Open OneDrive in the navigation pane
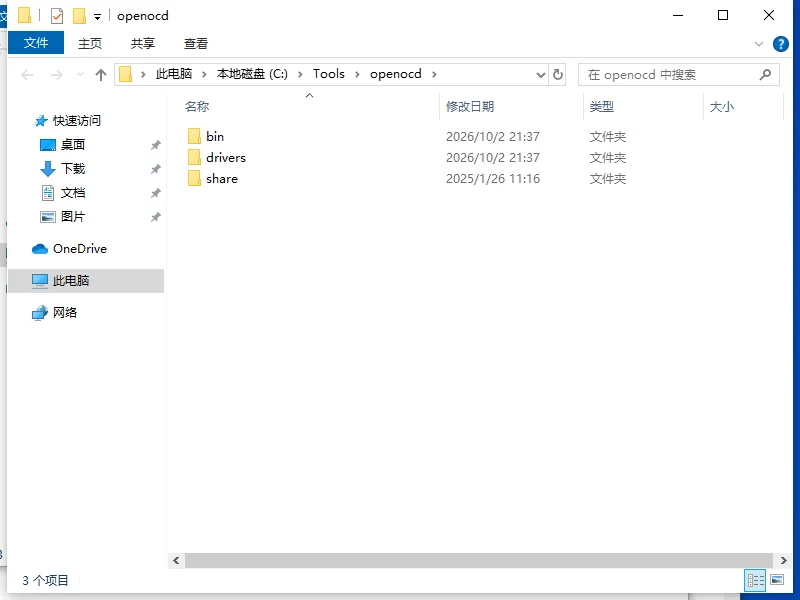Image resolution: width=800 pixels, height=600 pixels. click(80, 249)
